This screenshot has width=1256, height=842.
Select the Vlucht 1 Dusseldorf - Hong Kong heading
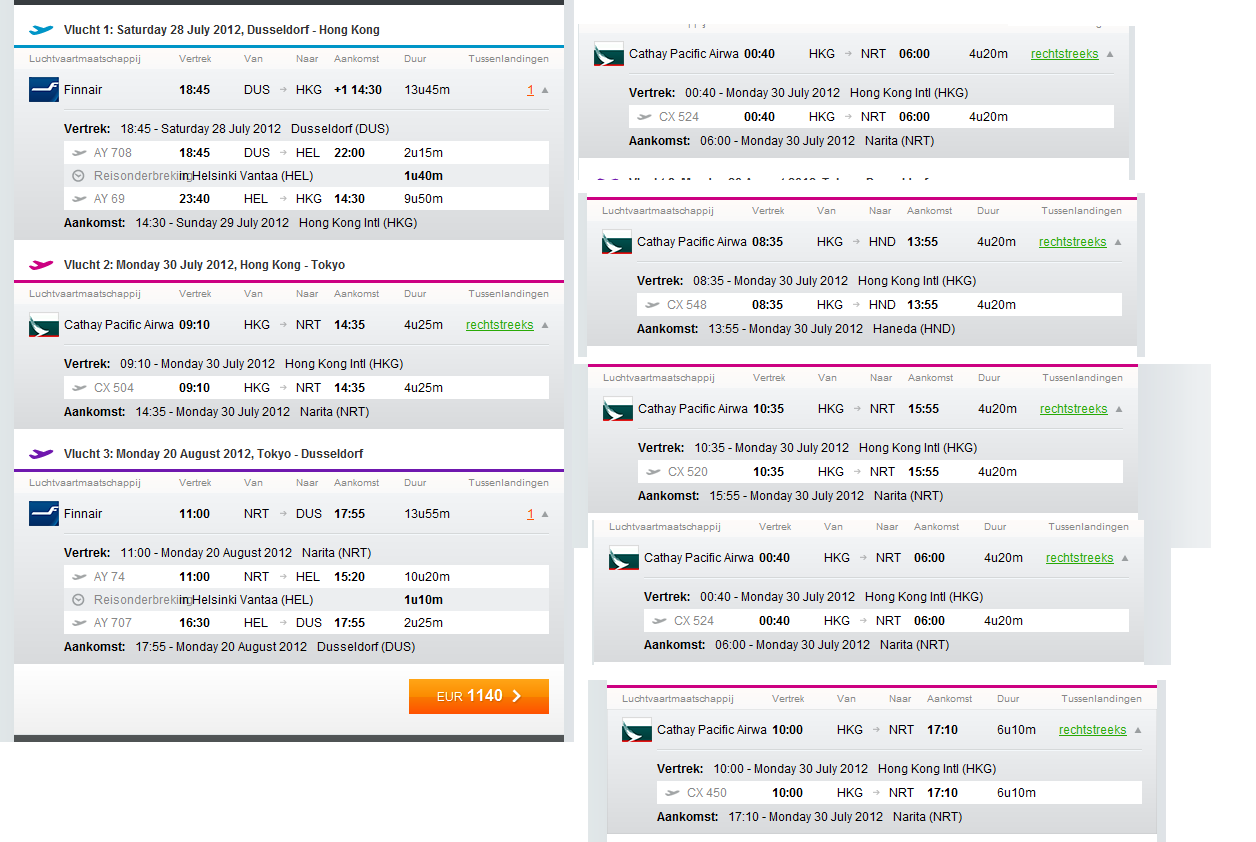(222, 30)
